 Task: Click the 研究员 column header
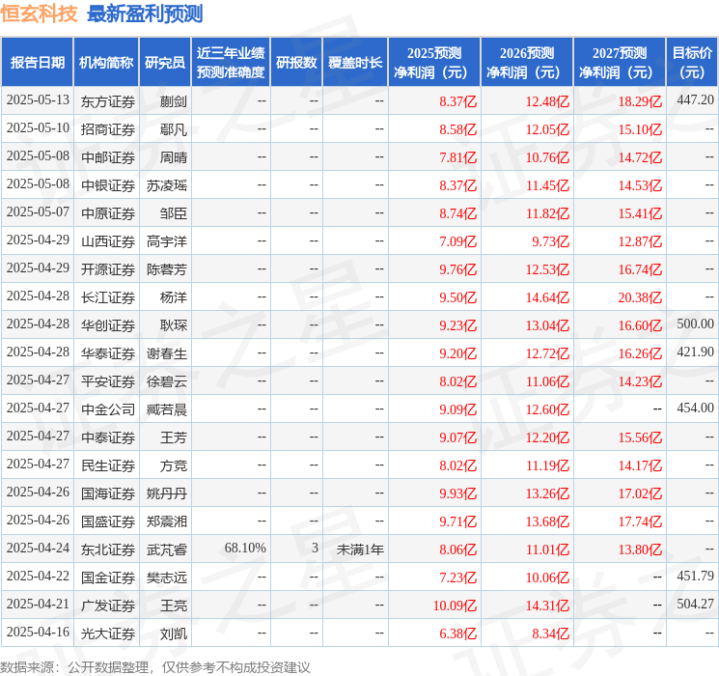click(x=165, y=62)
